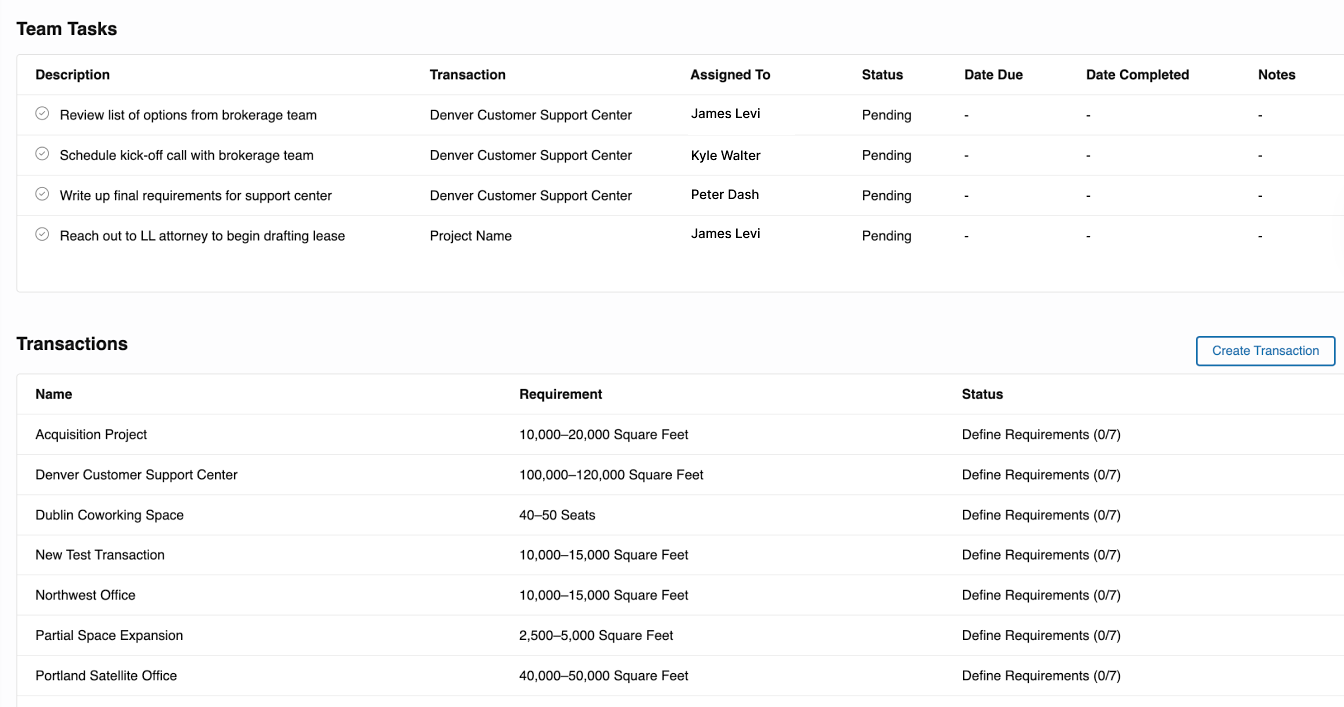Image resolution: width=1344 pixels, height=707 pixels.
Task: Open the Denver Customer Support Center transaction
Action: [136, 475]
